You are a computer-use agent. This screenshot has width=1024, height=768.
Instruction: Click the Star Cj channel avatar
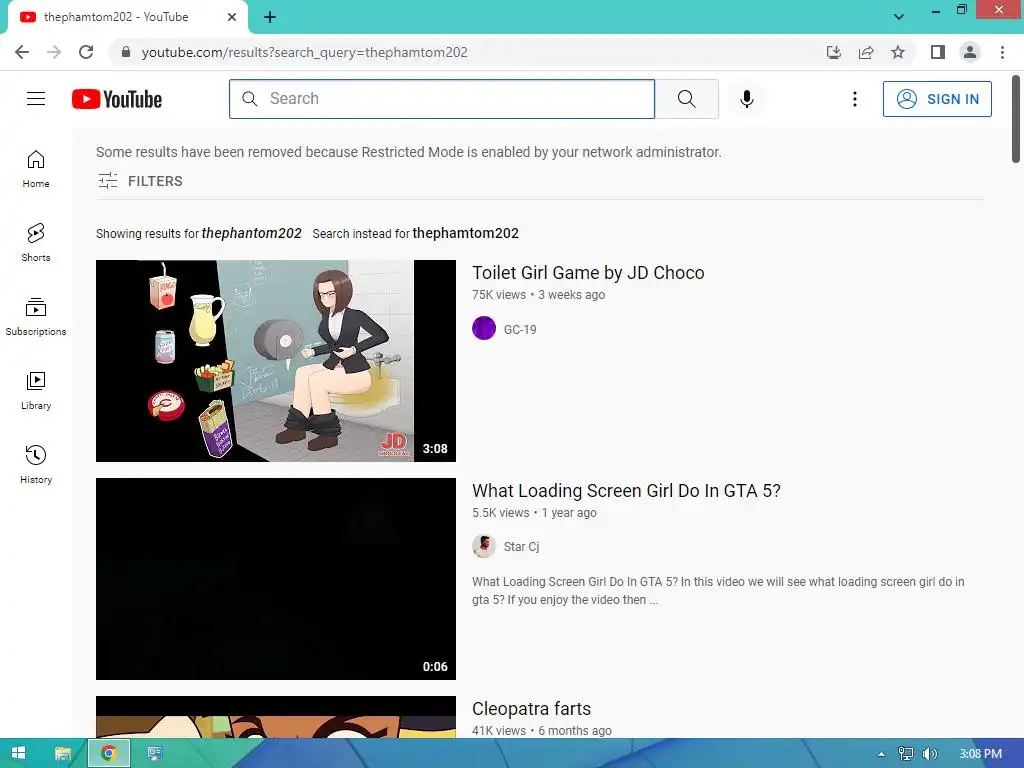click(484, 546)
